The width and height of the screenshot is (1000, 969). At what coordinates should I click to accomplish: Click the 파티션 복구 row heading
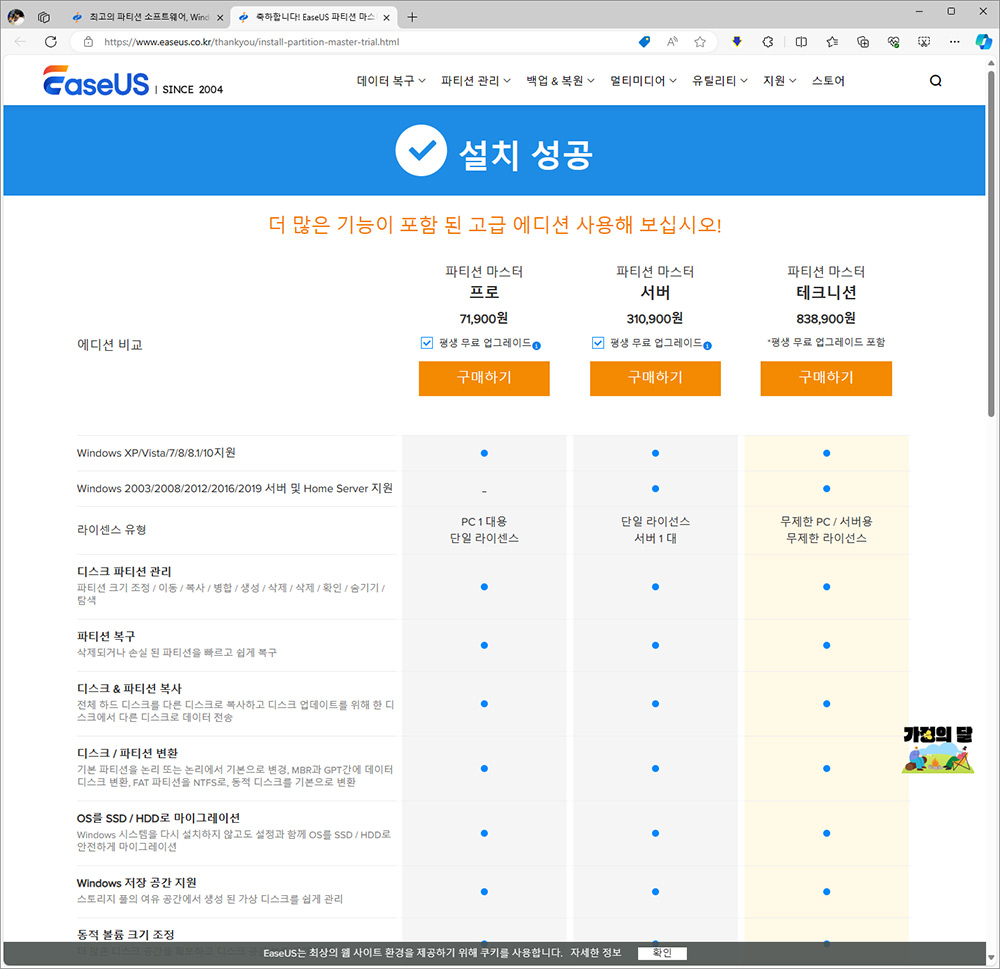[106, 637]
